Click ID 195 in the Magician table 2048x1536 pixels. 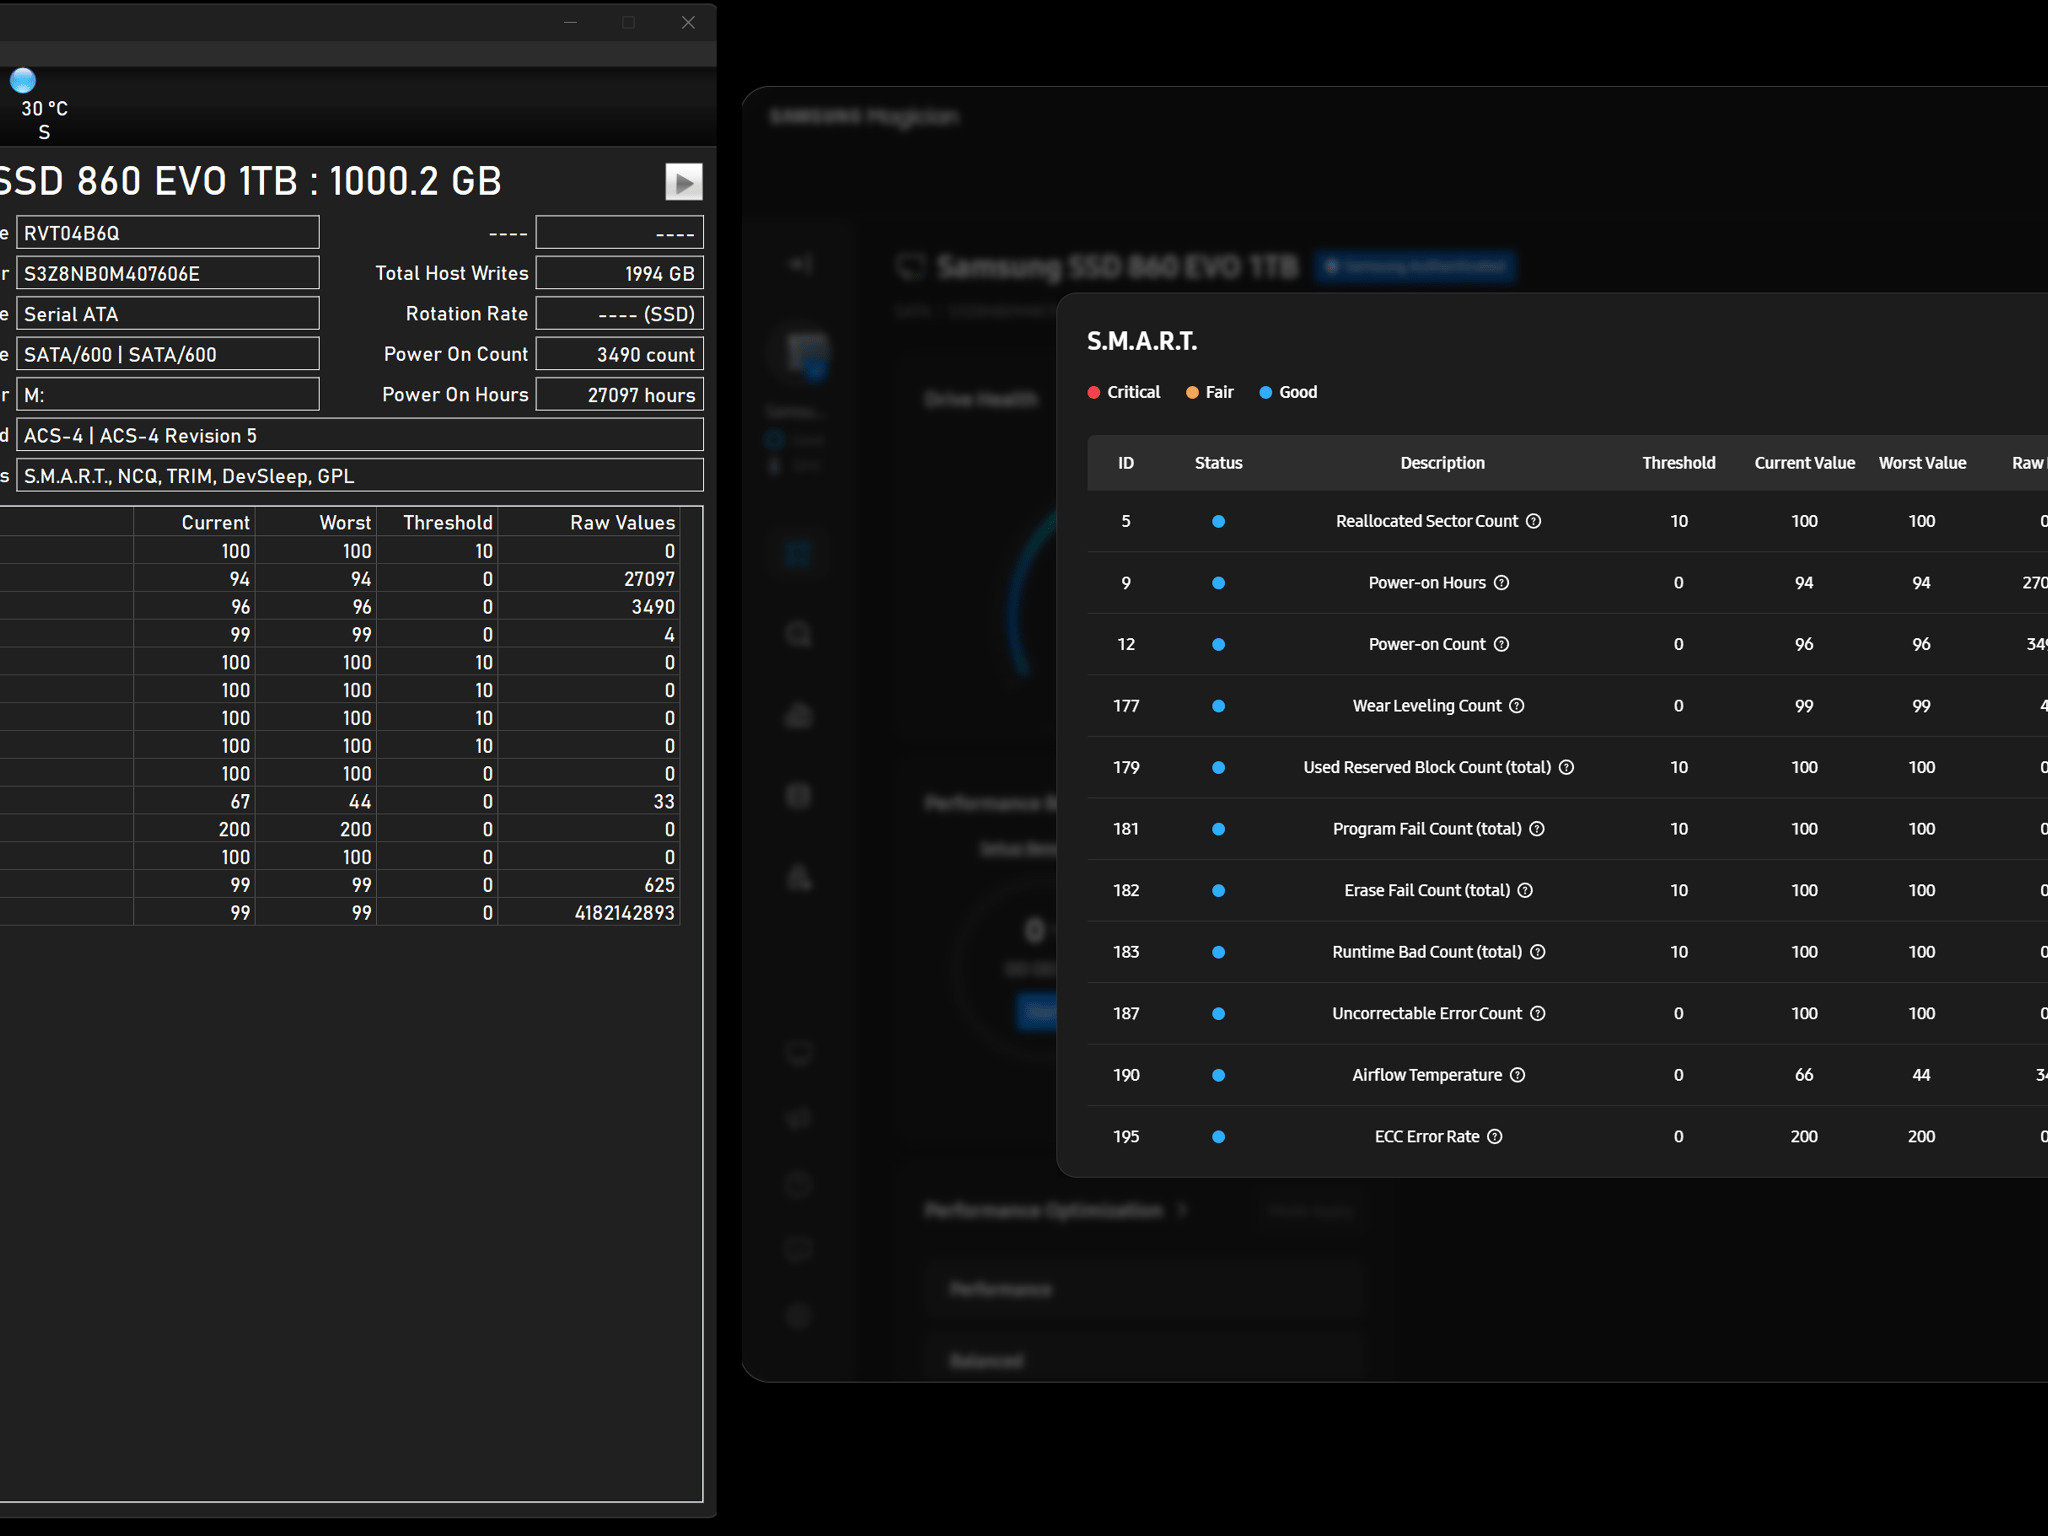[x=1126, y=1136]
